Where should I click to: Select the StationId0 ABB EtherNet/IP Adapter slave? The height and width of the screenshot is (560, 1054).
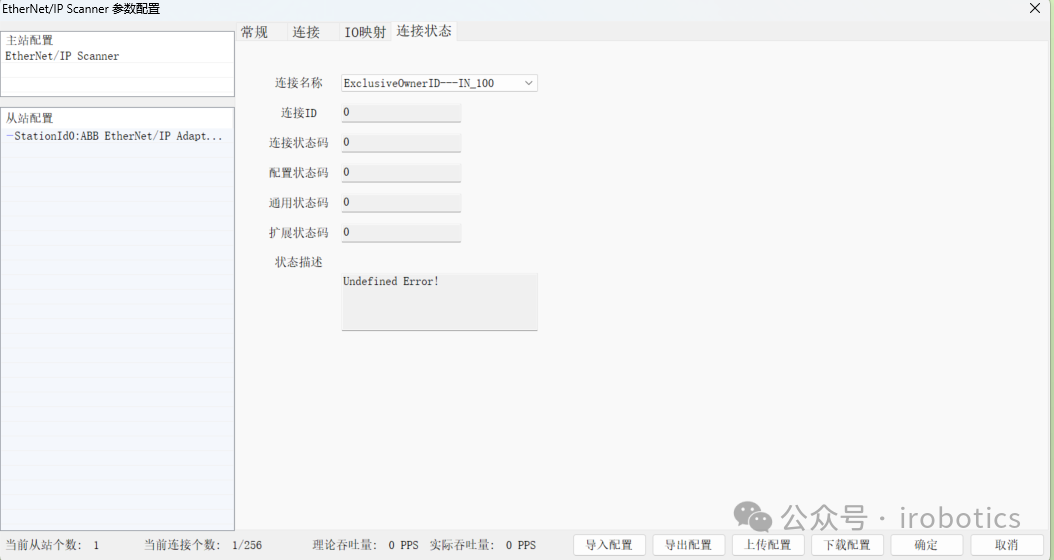pyautogui.click(x=115, y=136)
